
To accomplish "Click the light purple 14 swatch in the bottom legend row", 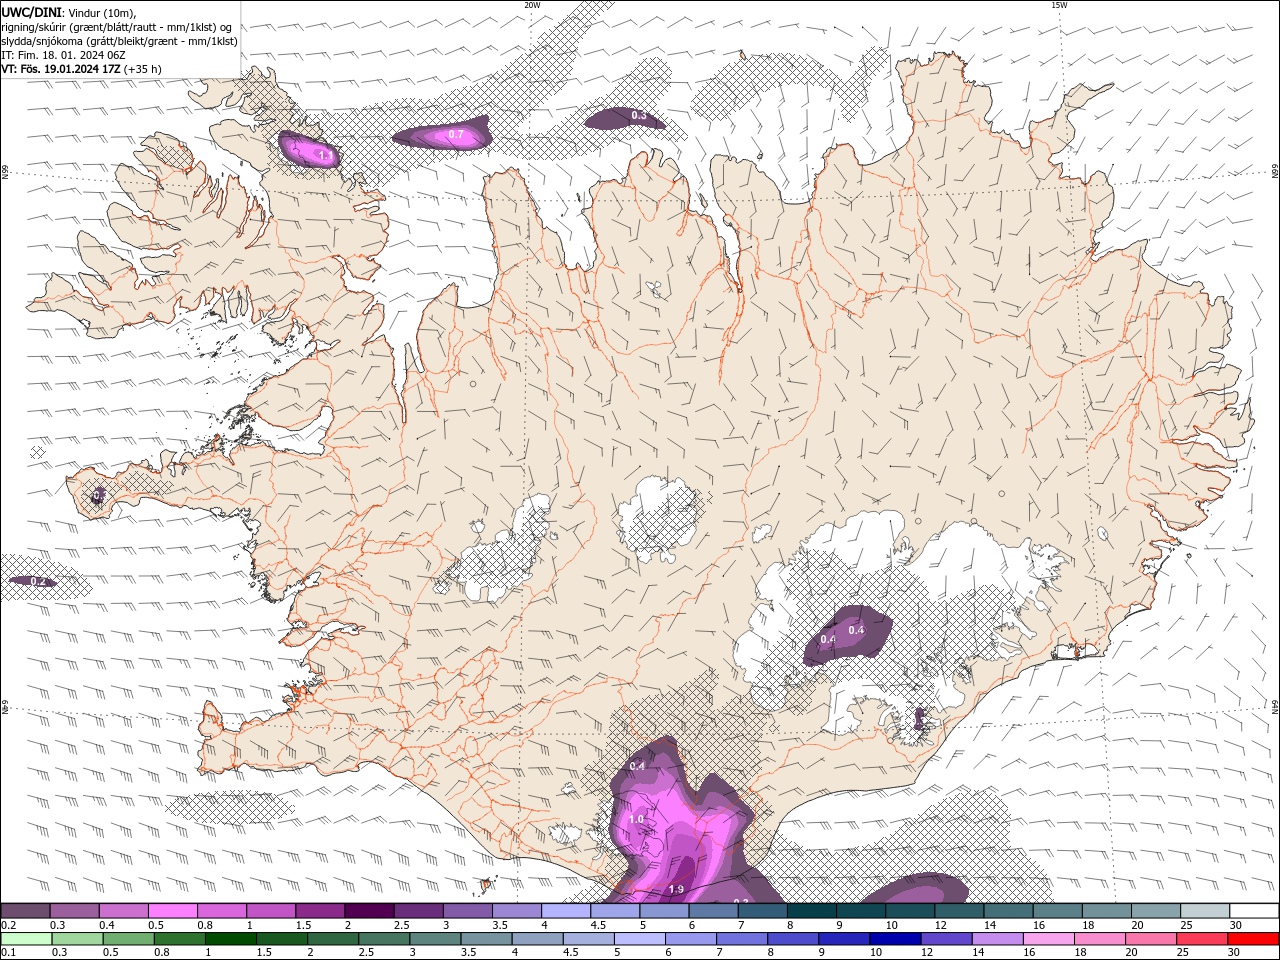I will coord(998,939).
